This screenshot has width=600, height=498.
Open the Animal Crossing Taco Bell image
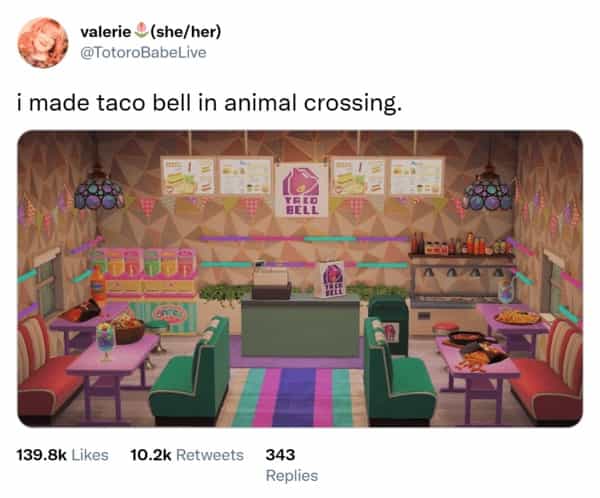[300, 279]
